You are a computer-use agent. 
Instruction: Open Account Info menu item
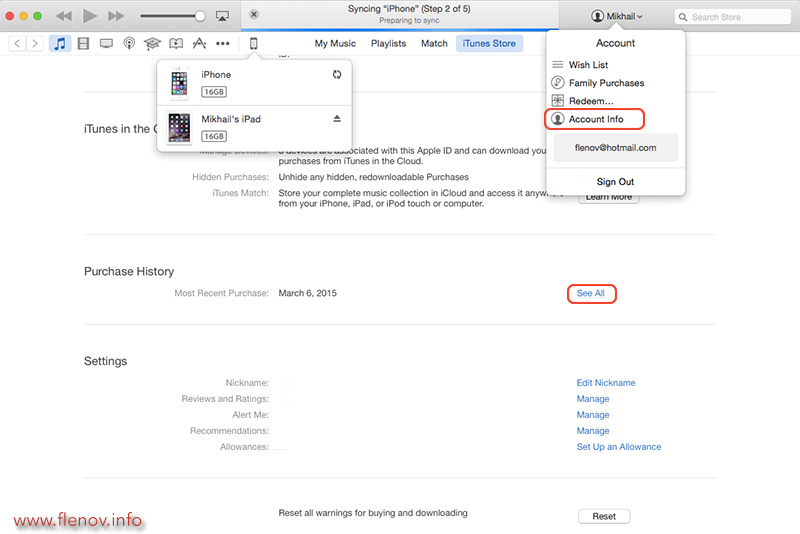(595, 119)
